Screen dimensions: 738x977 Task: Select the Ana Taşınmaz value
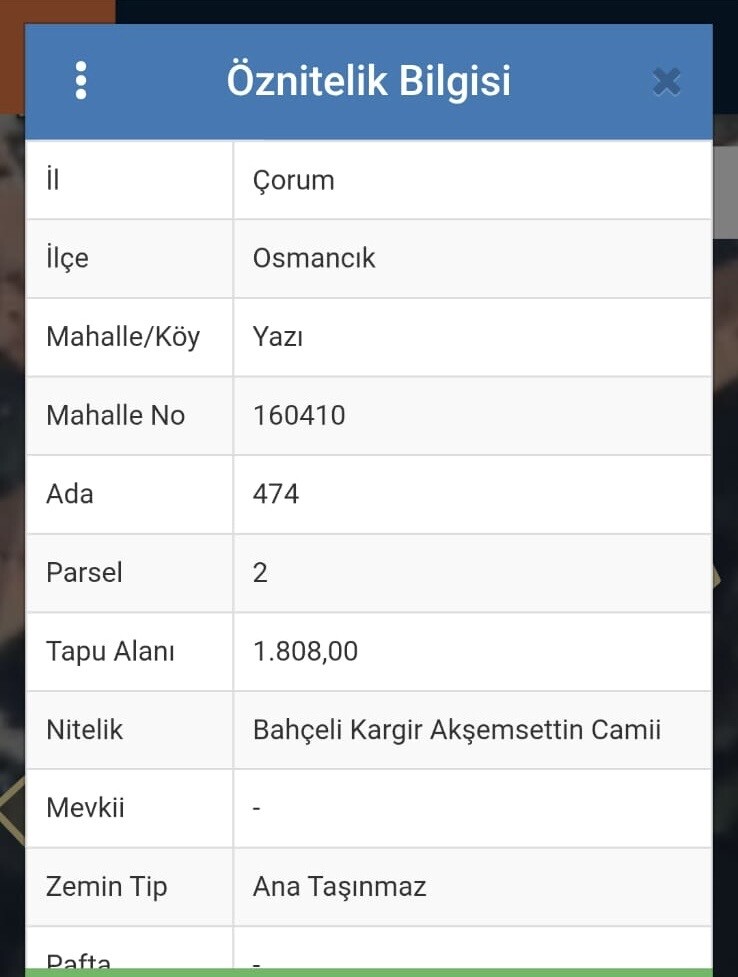tap(339, 887)
